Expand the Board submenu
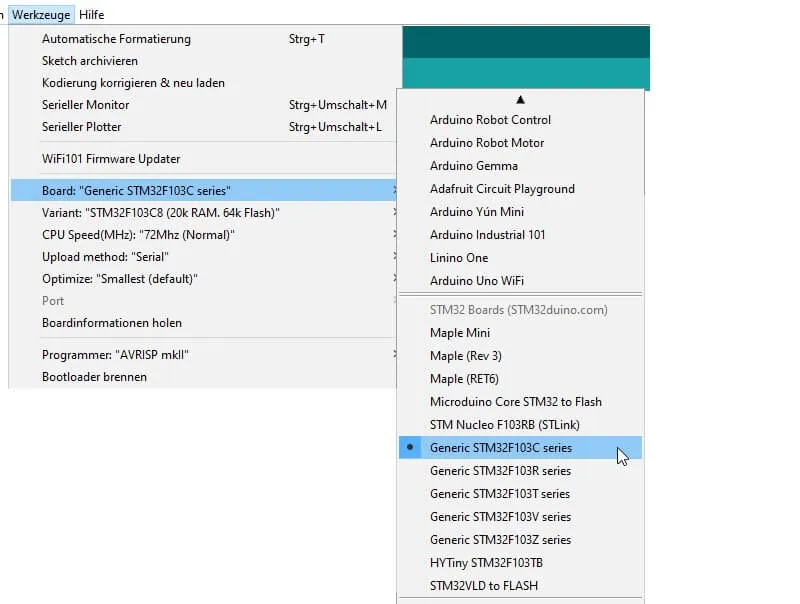Viewport: 800px width, 604px height. [140, 190]
